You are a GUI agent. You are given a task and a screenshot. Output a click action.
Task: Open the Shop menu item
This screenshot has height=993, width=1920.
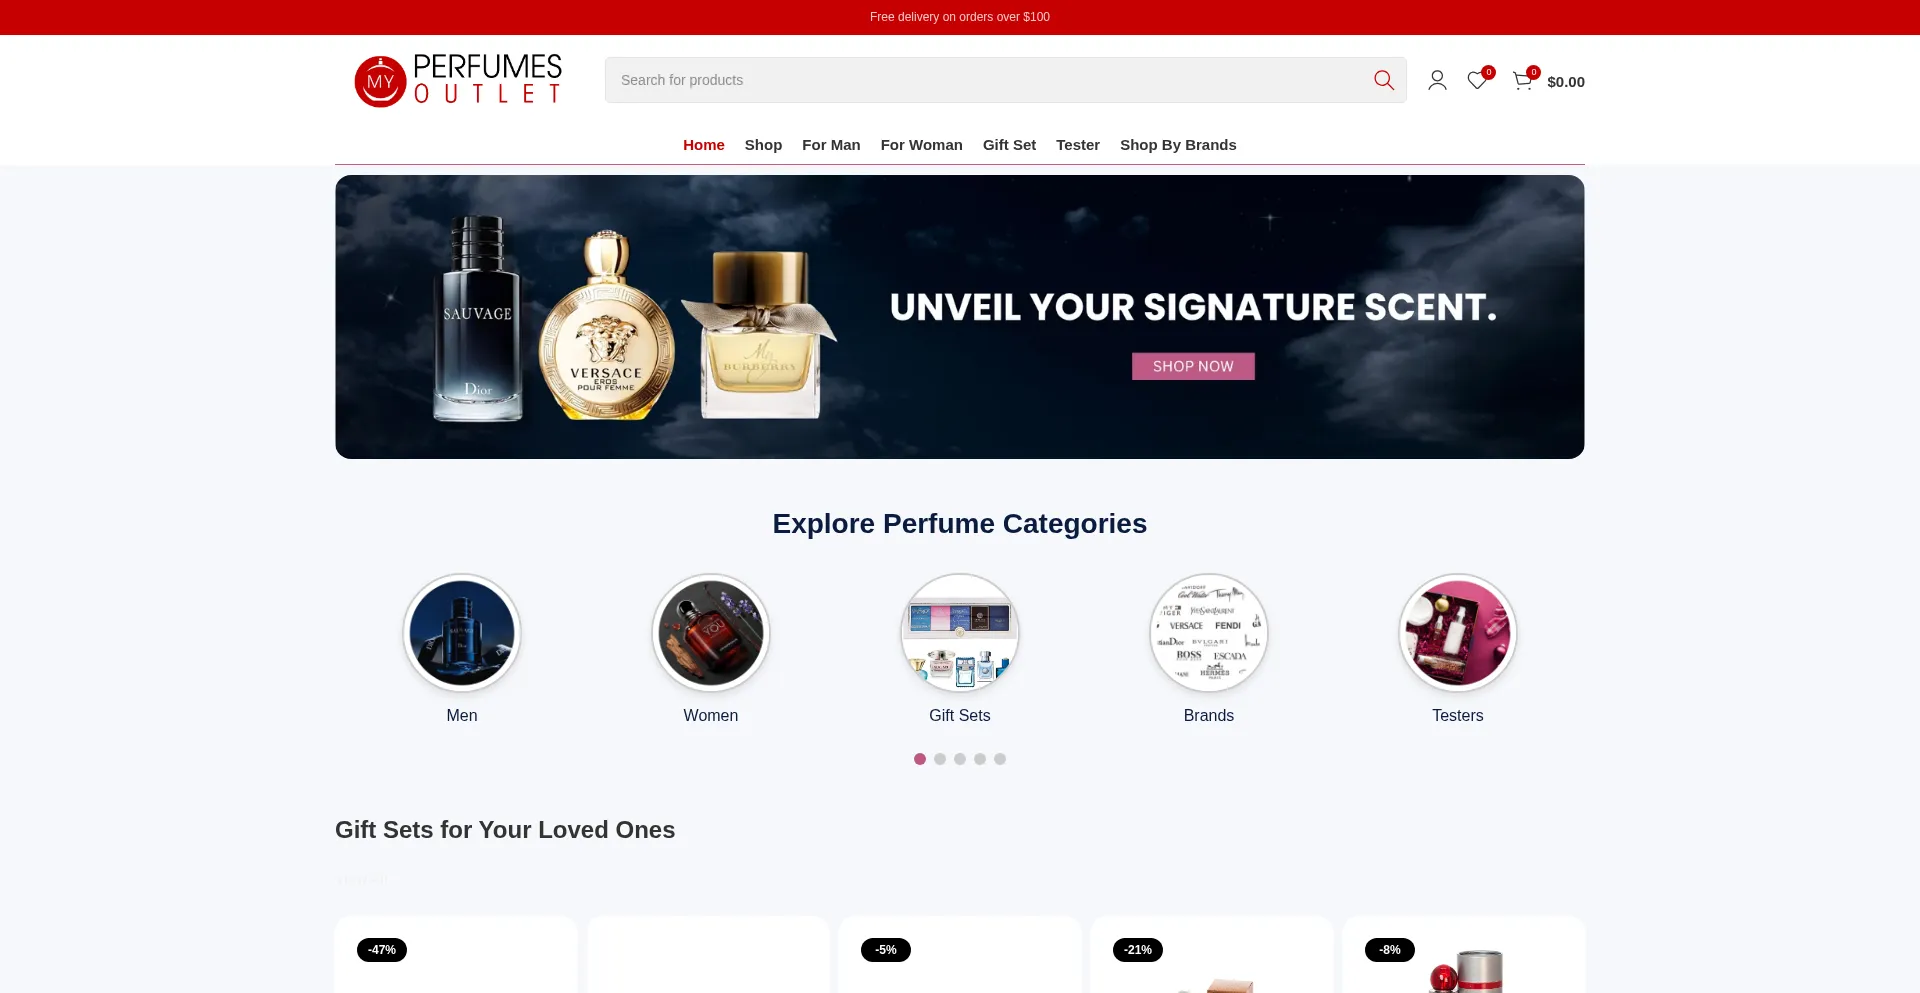[x=763, y=145]
